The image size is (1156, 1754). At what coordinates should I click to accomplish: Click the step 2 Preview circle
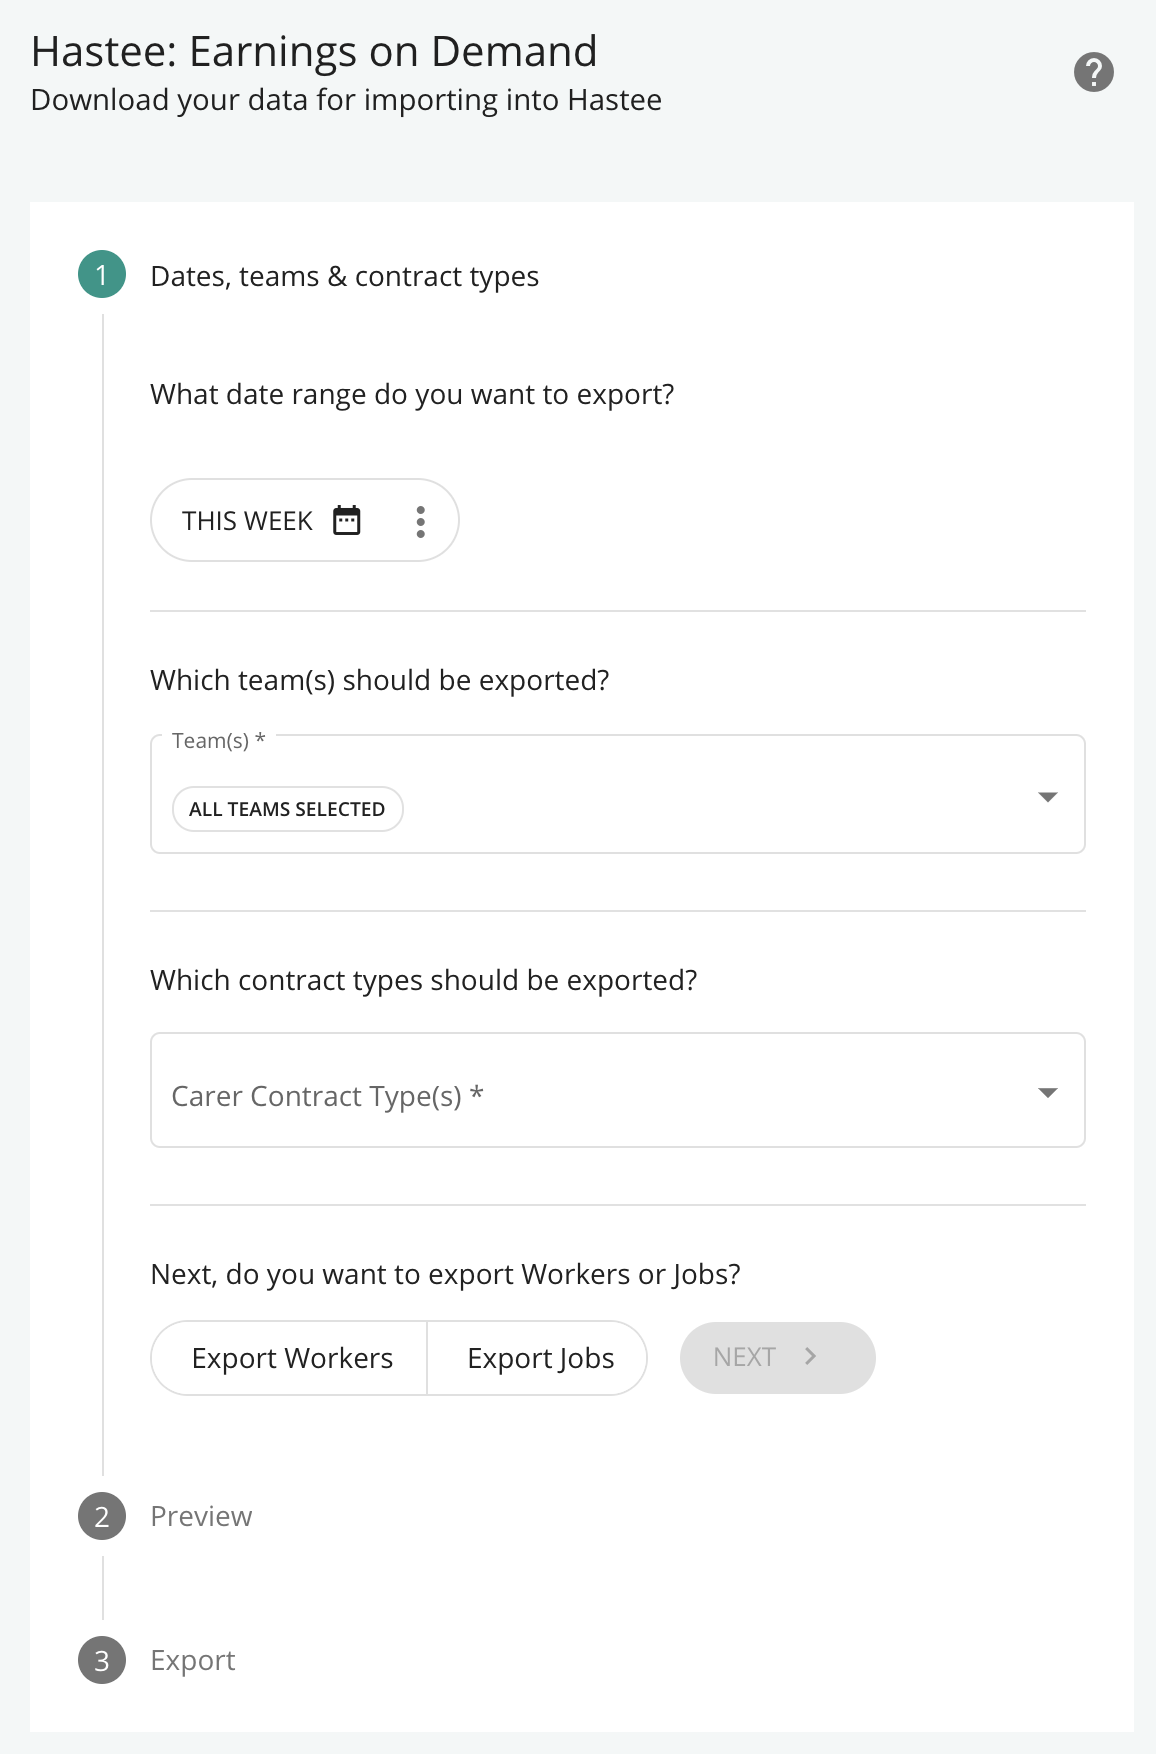point(102,1516)
